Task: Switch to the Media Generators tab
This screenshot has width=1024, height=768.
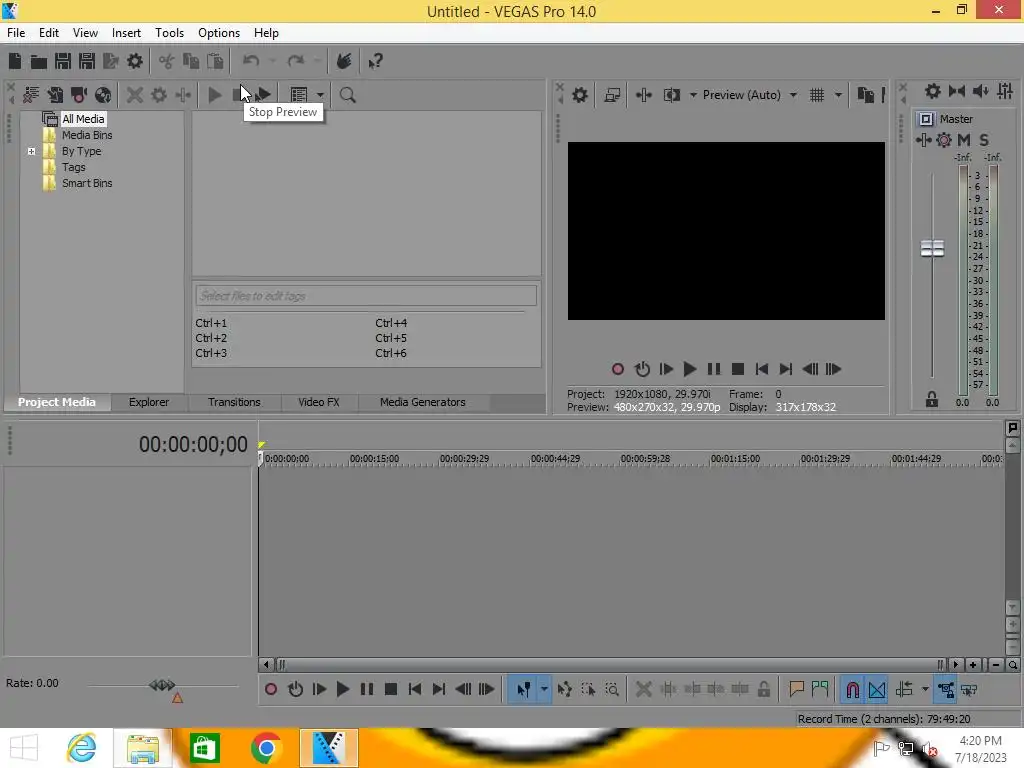Action: (423, 402)
